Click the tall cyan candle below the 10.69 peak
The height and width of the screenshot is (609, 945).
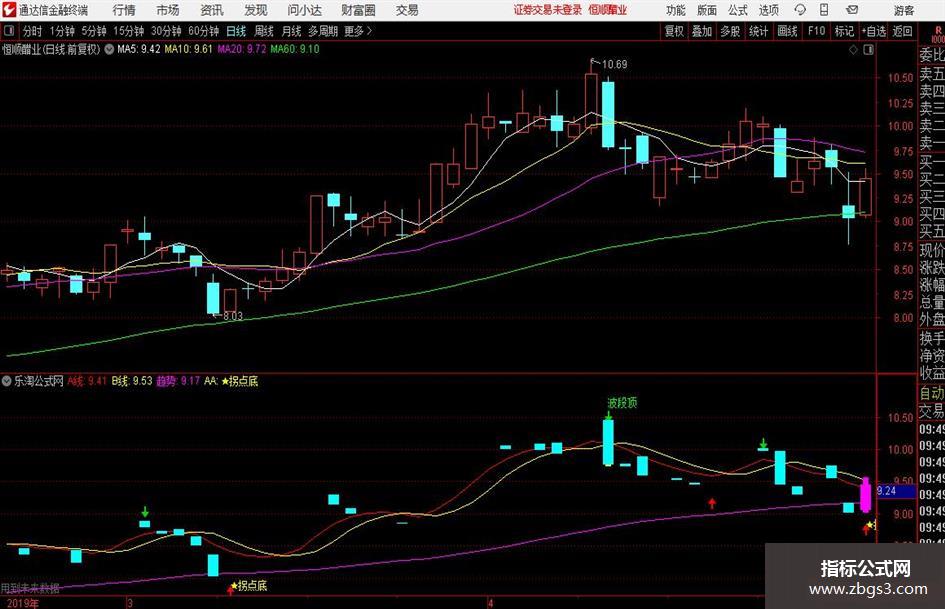pyautogui.click(x=608, y=115)
